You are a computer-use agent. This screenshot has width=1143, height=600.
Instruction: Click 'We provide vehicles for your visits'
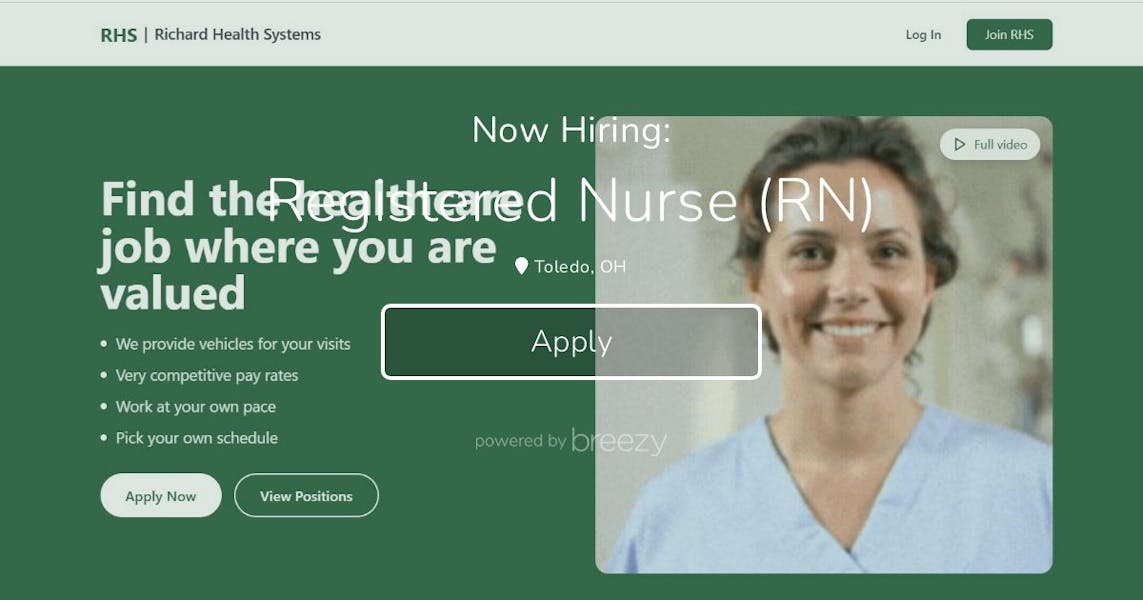click(x=233, y=344)
